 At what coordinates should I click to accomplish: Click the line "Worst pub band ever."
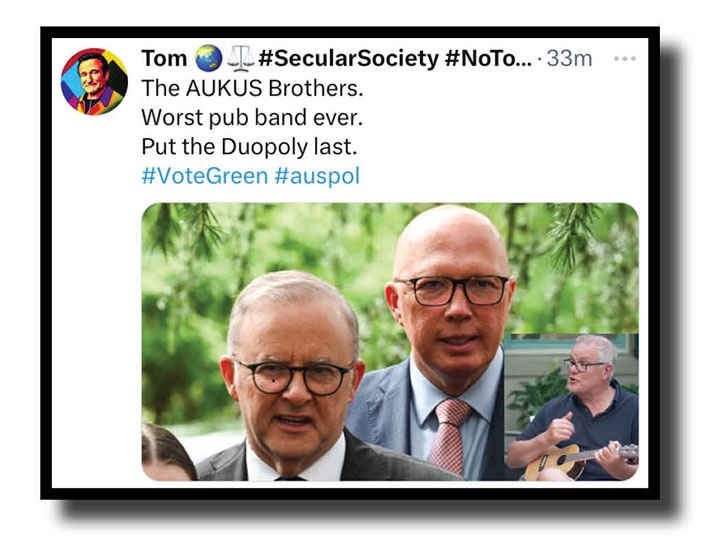click(252, 118)
